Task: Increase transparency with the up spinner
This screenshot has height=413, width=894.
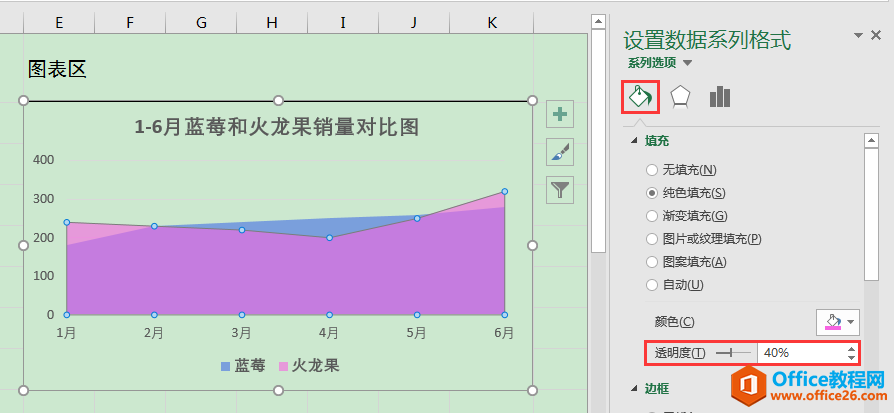Action: (852, 349)
